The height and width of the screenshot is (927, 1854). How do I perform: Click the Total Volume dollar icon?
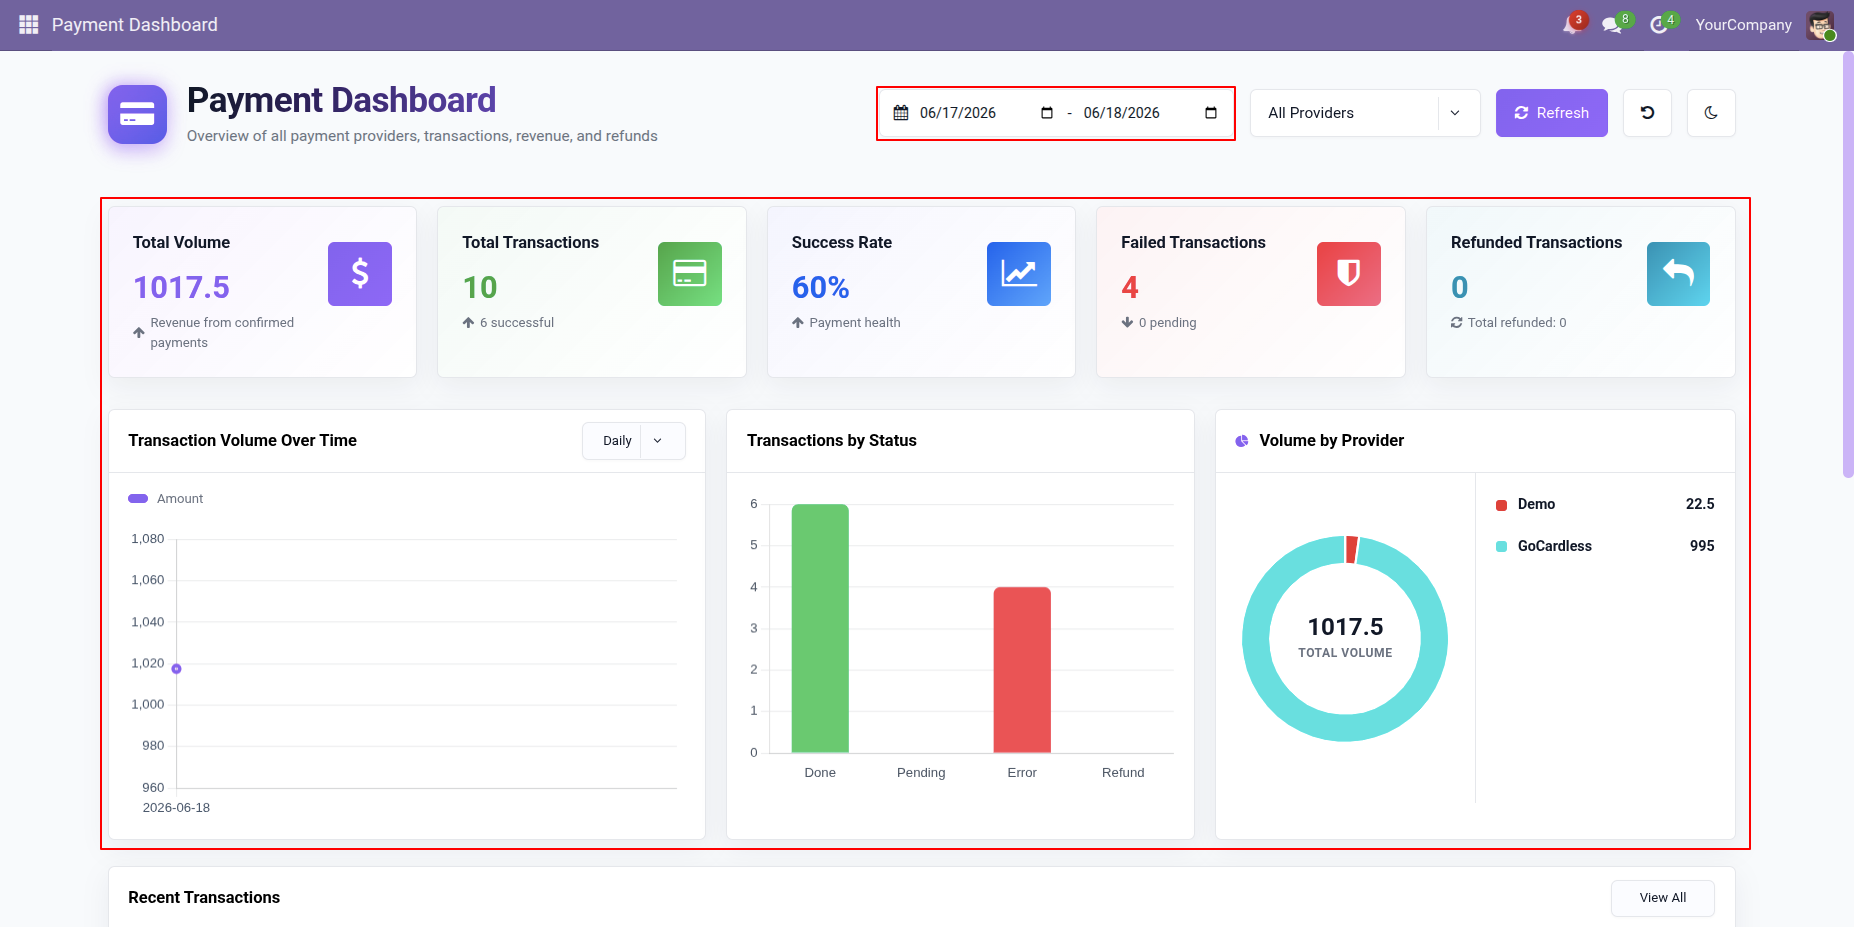click(x=360, y=274)
